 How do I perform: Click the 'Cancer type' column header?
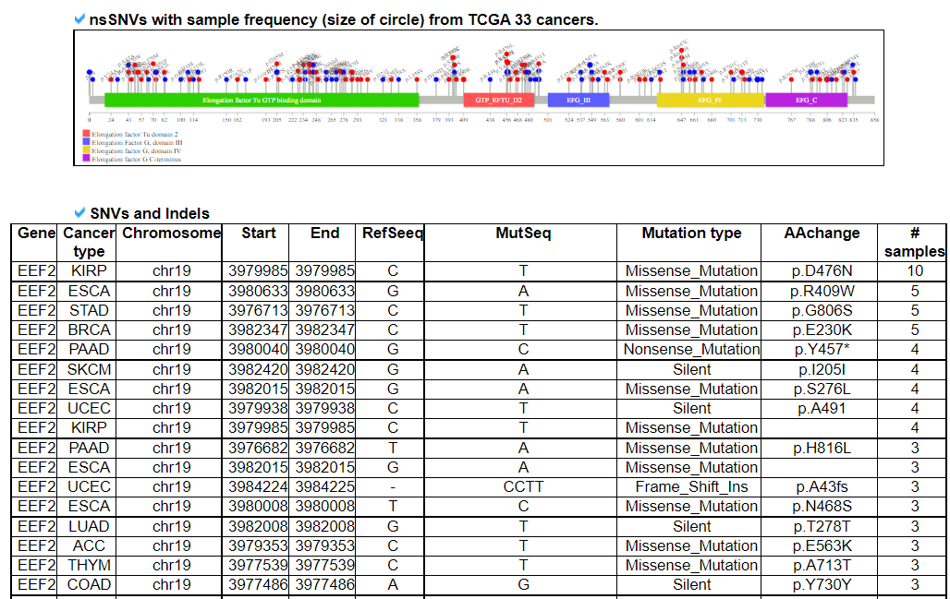[89, 242]
